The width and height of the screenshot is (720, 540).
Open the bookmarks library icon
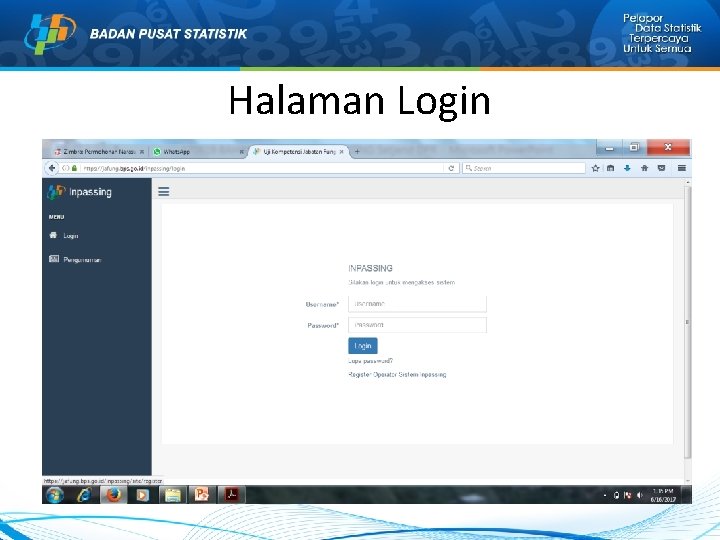[610, 168]
